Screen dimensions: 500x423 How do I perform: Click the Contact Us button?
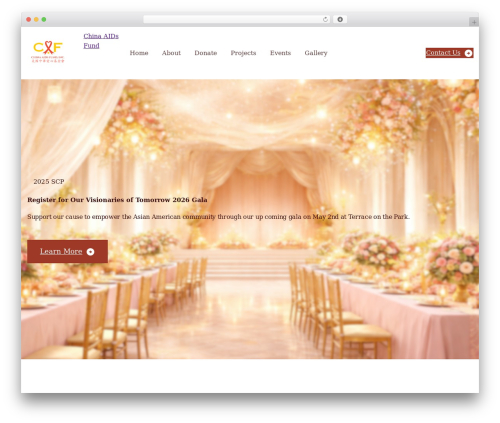click(449, 53)
